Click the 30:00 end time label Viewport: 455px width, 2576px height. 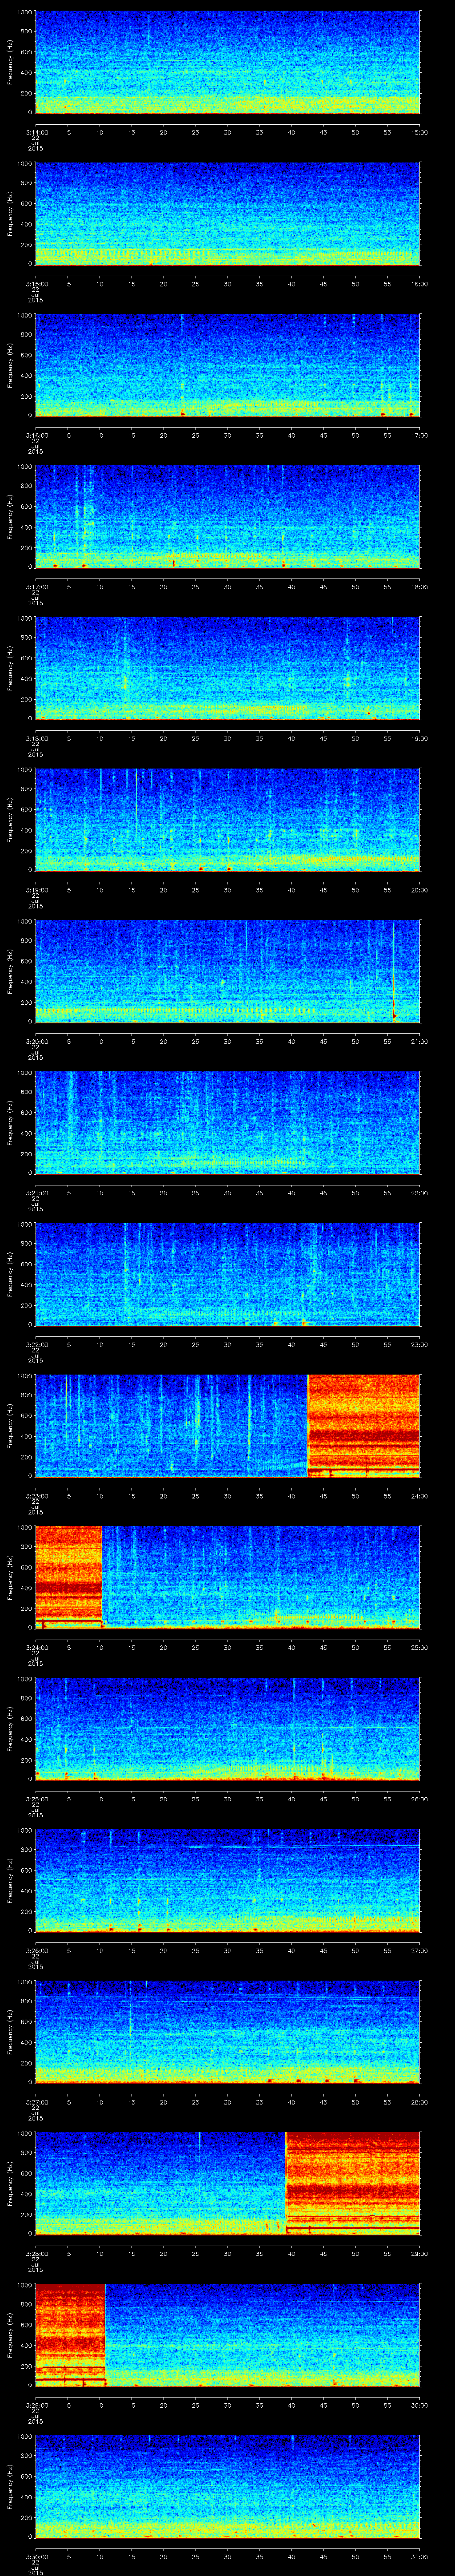tap(419, 2404)
